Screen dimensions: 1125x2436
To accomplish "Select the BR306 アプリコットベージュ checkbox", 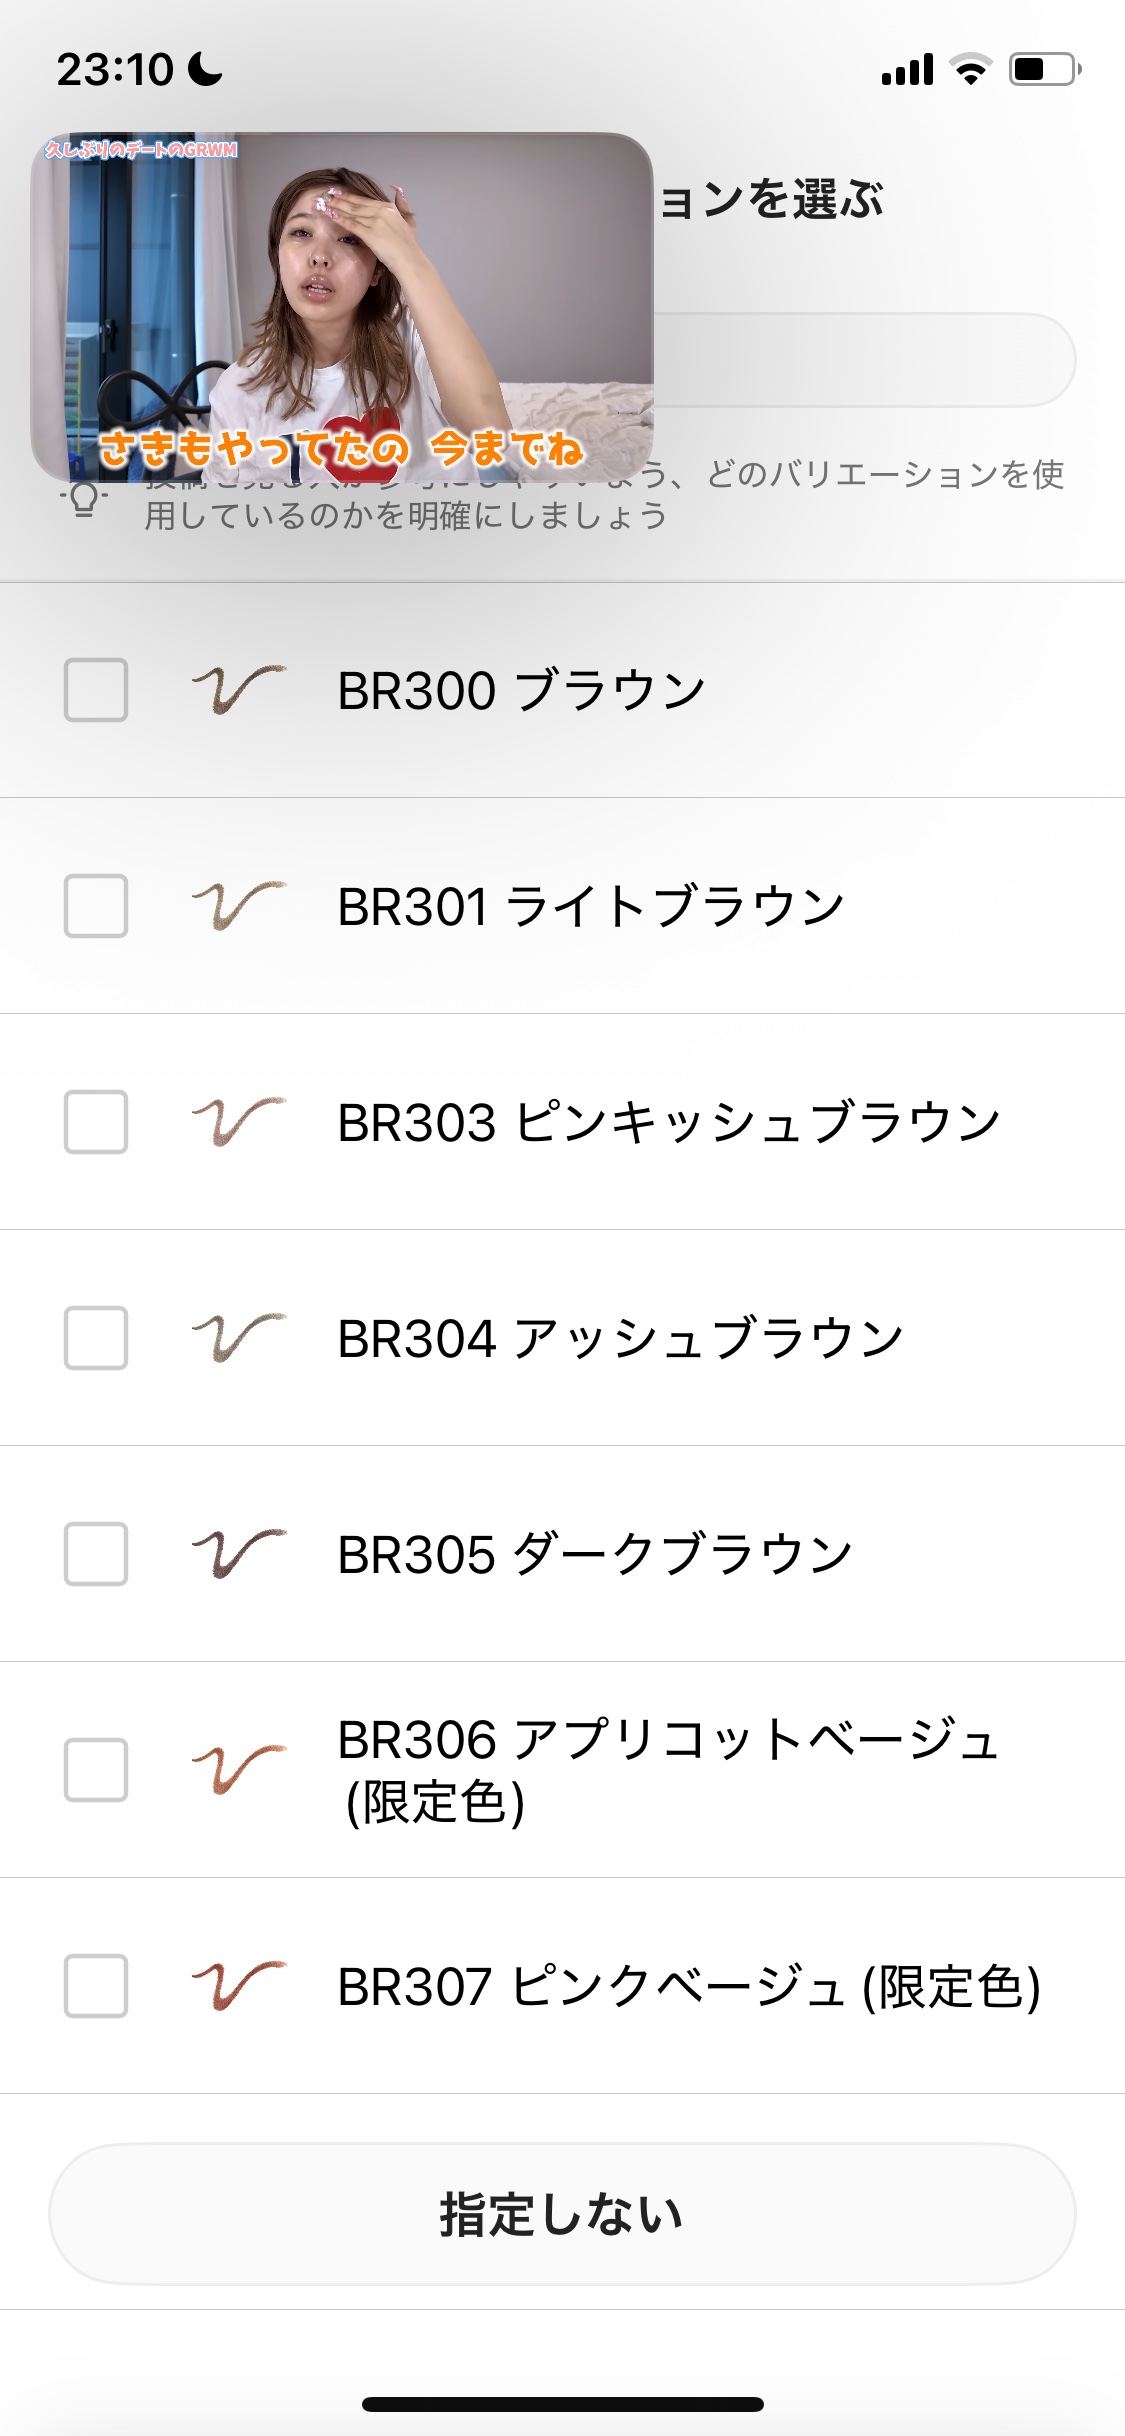I will [x=96, y=1770].
